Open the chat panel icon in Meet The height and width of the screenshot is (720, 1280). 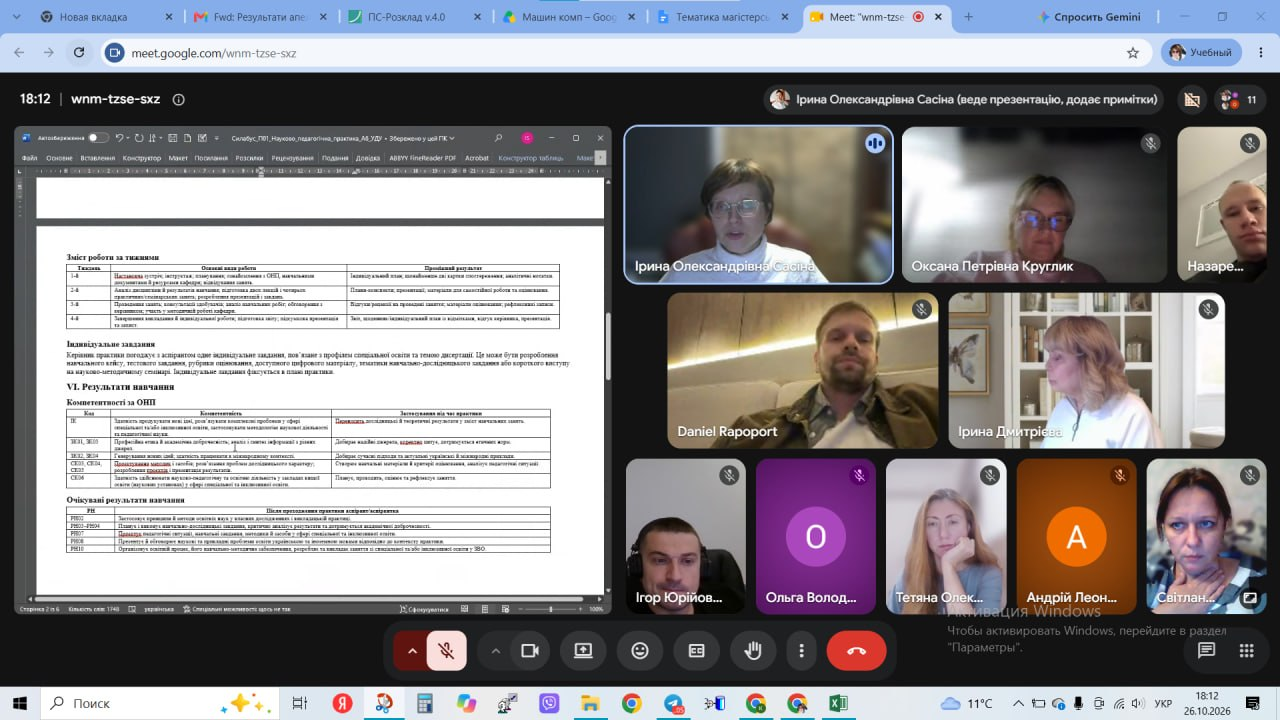1206,651
